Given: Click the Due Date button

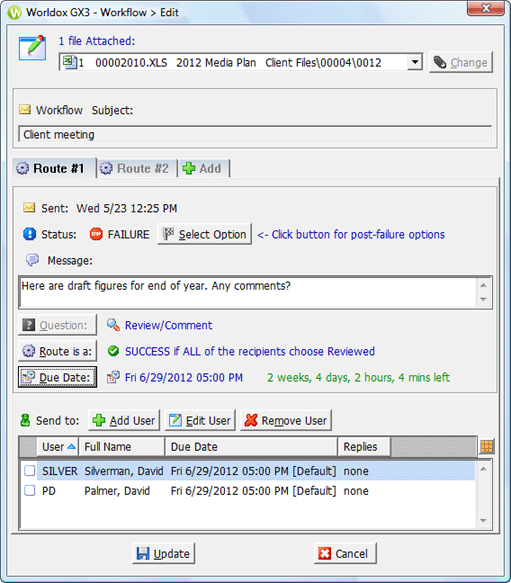Looking at the screenshot, I should tap(58, 377).
